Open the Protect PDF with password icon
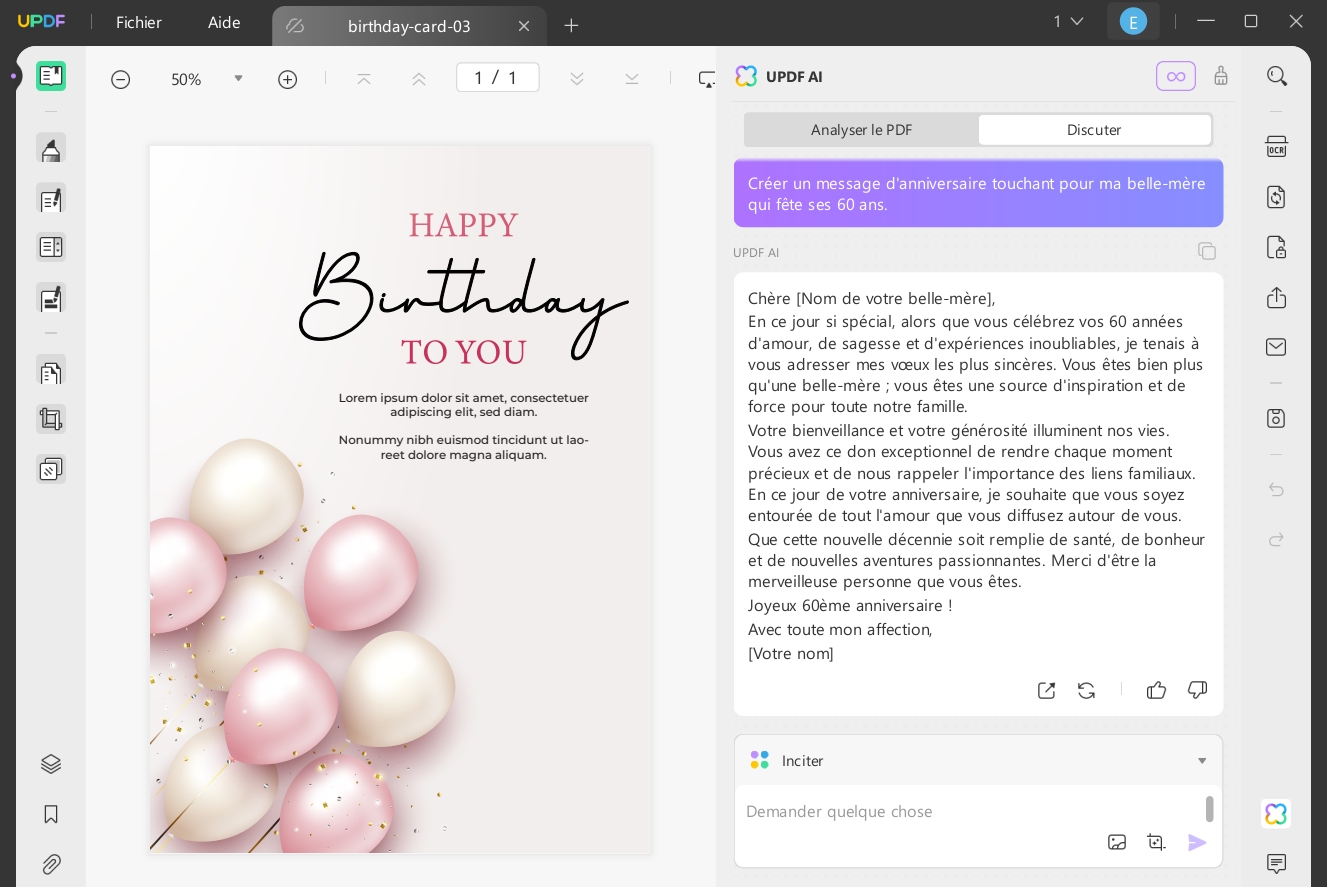1327x887 pixels. (x=1276, y=247)
